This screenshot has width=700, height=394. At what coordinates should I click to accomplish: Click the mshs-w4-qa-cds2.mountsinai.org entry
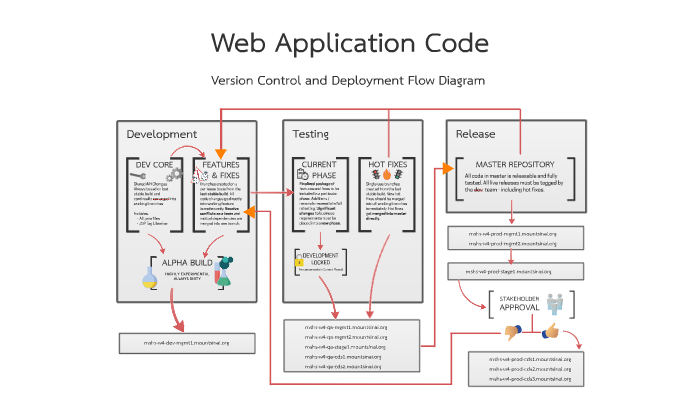(x=343, y=367)
